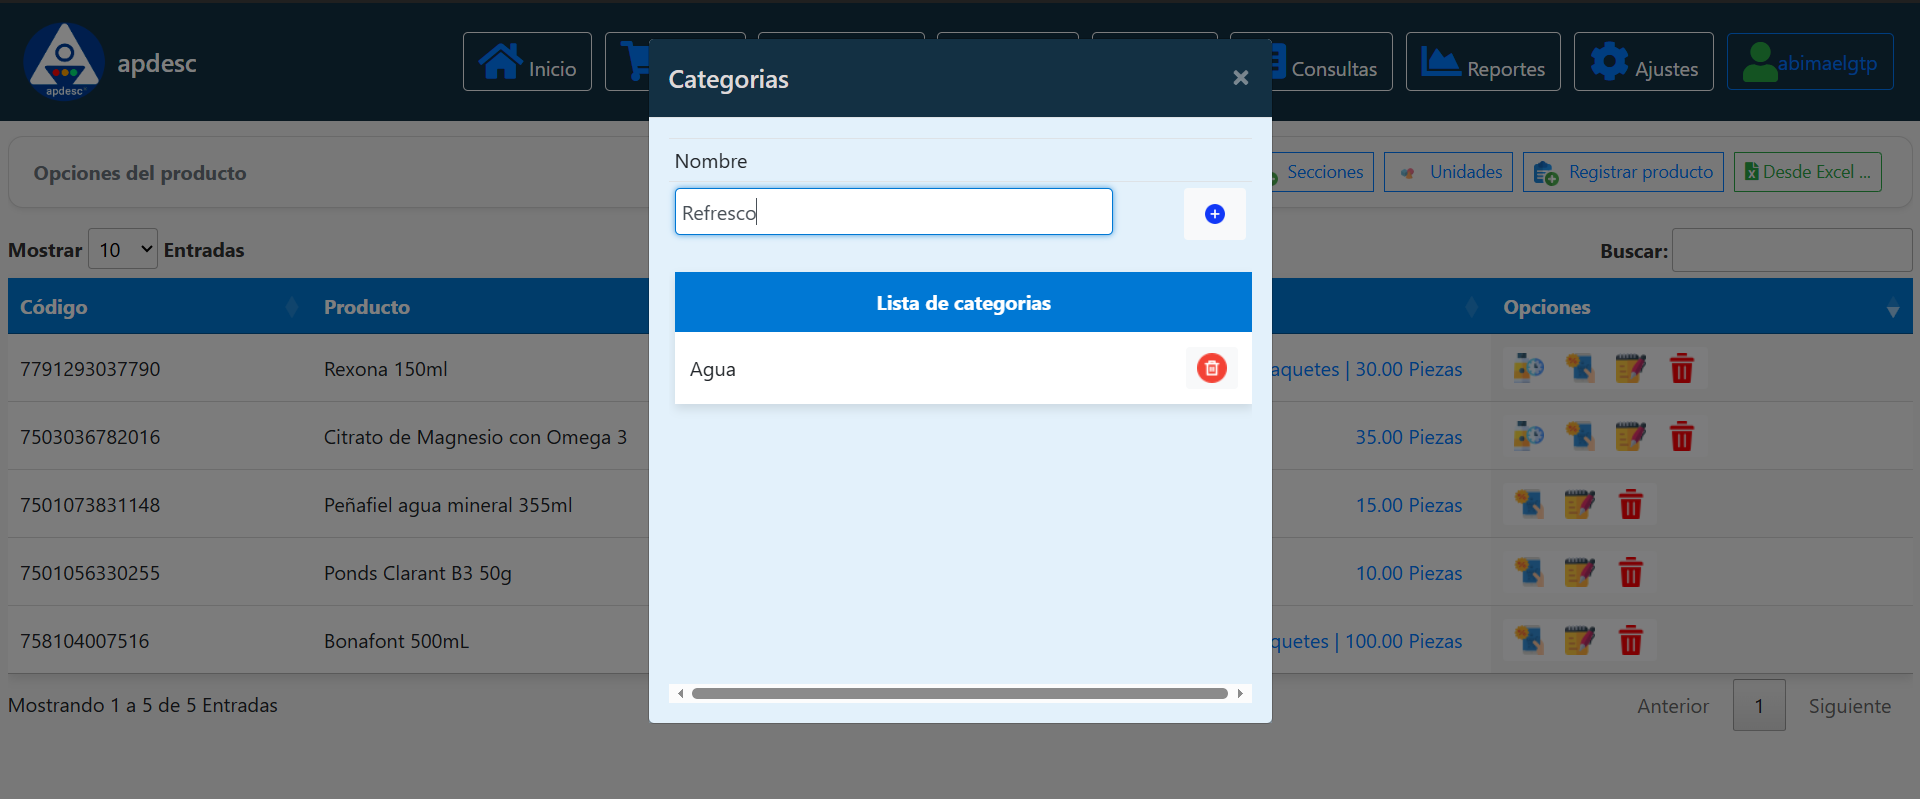The width and height of the screenshot is (1920, 799).
Task: Sort by the Opciones column arrow
Action: tap(1892, 309)
